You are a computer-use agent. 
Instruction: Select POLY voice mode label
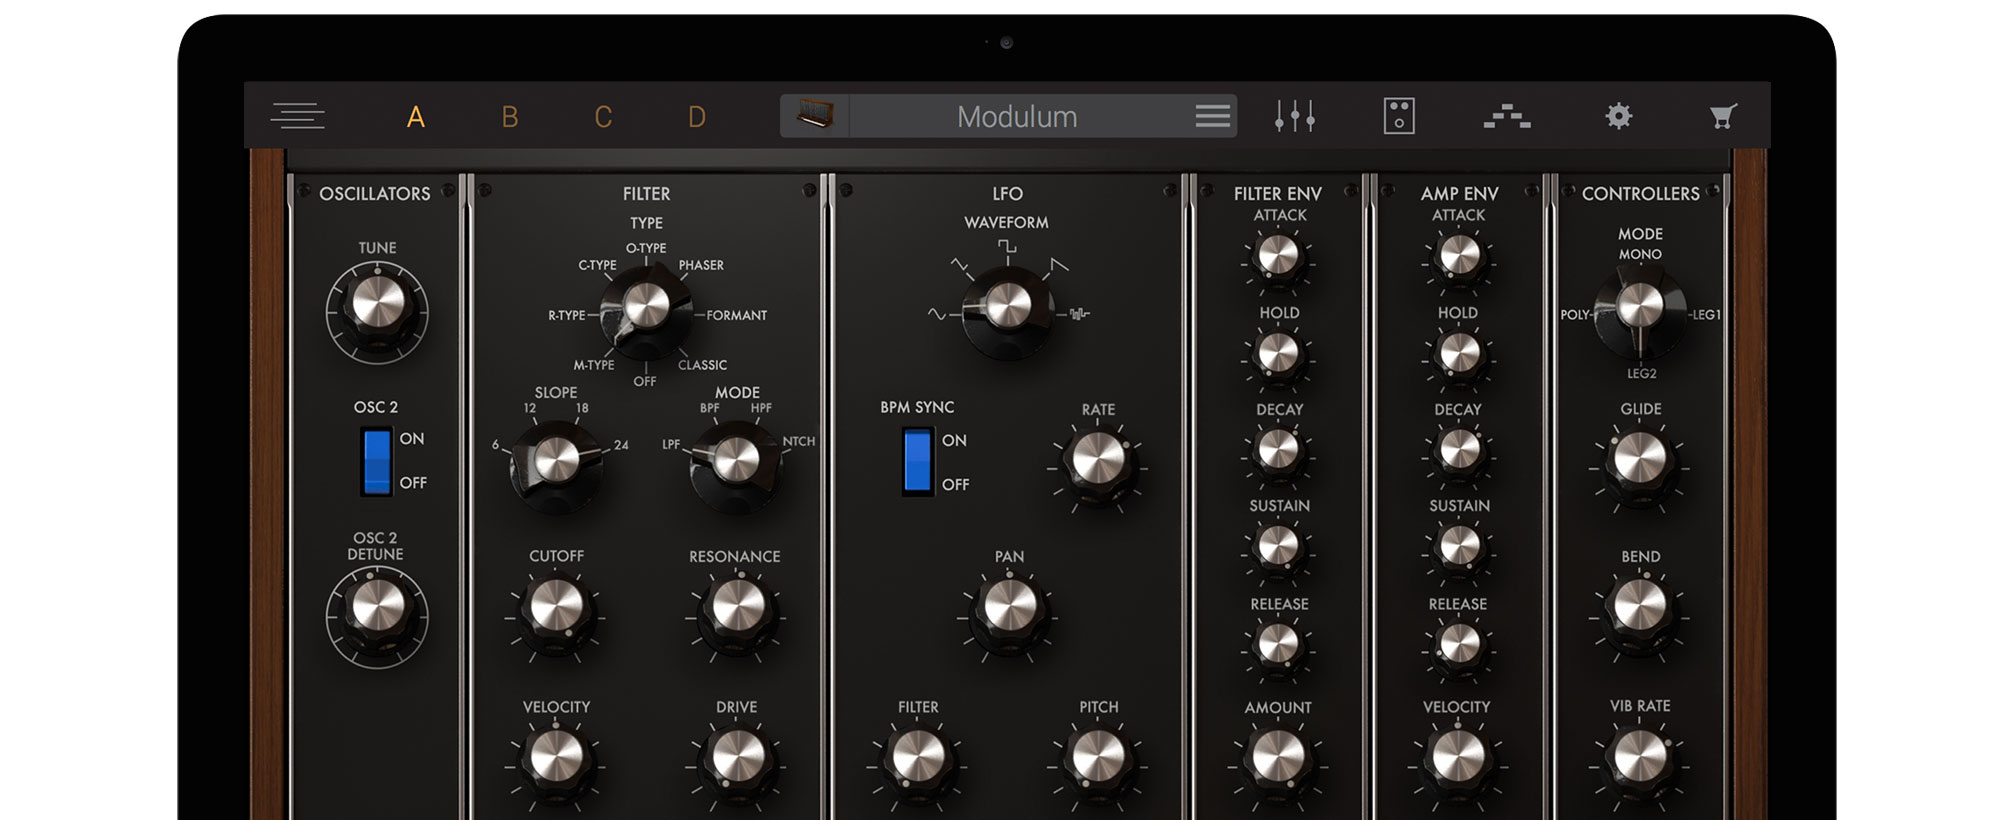click(1575, 315)
